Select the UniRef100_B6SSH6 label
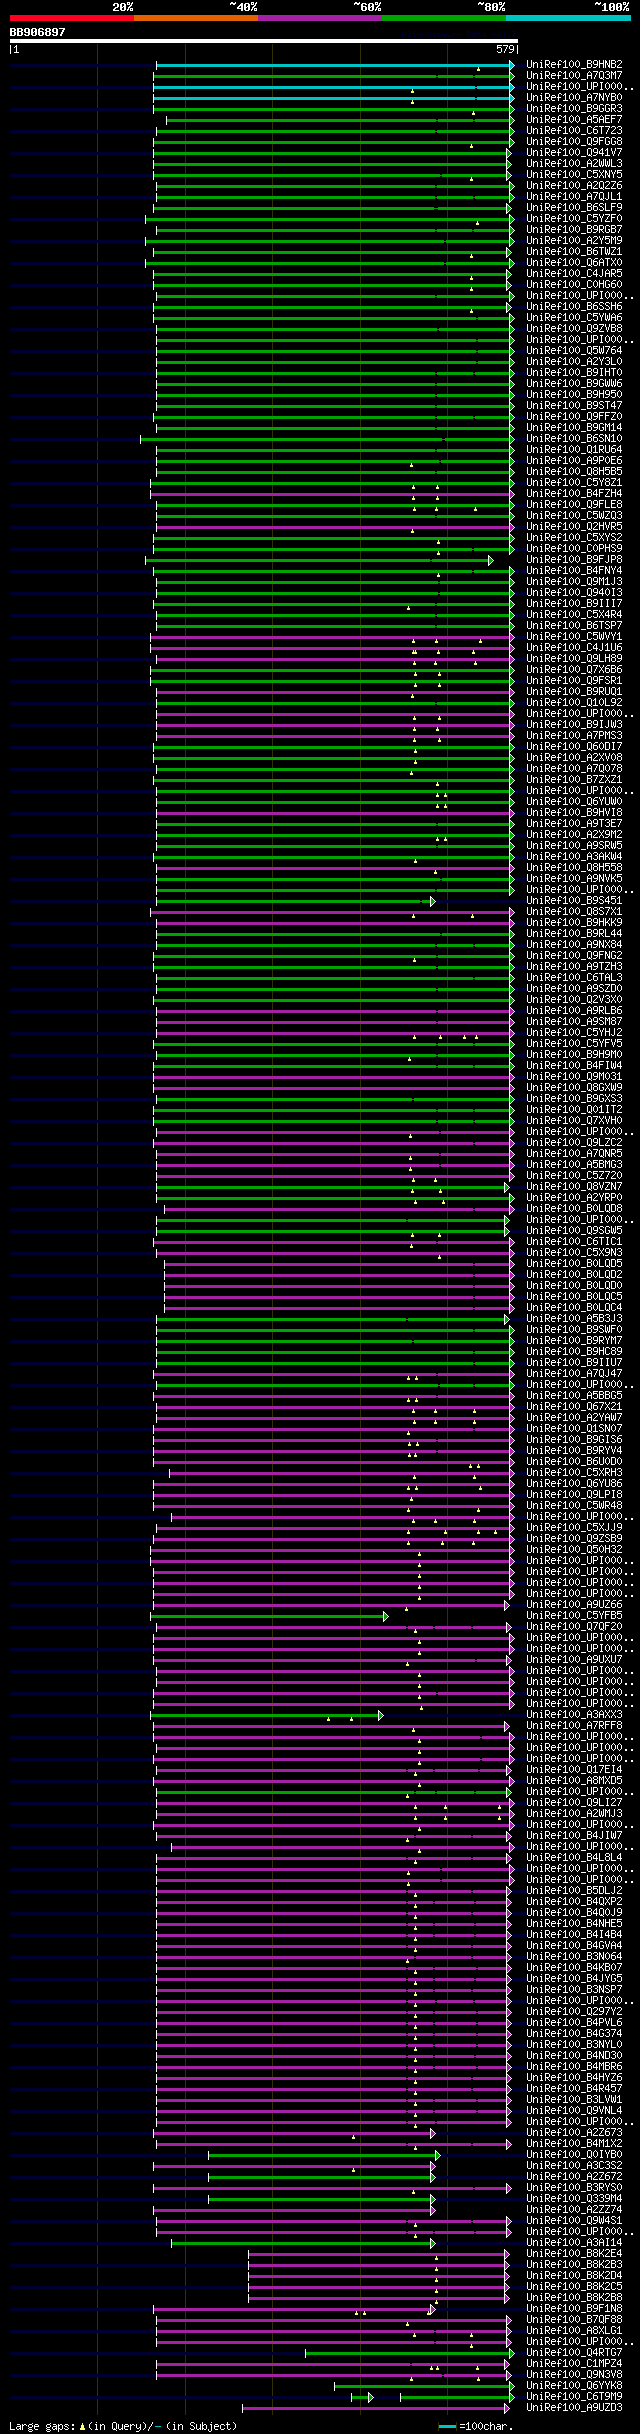Viewport: 640px width, 2434px height. (x=574, y=307)
